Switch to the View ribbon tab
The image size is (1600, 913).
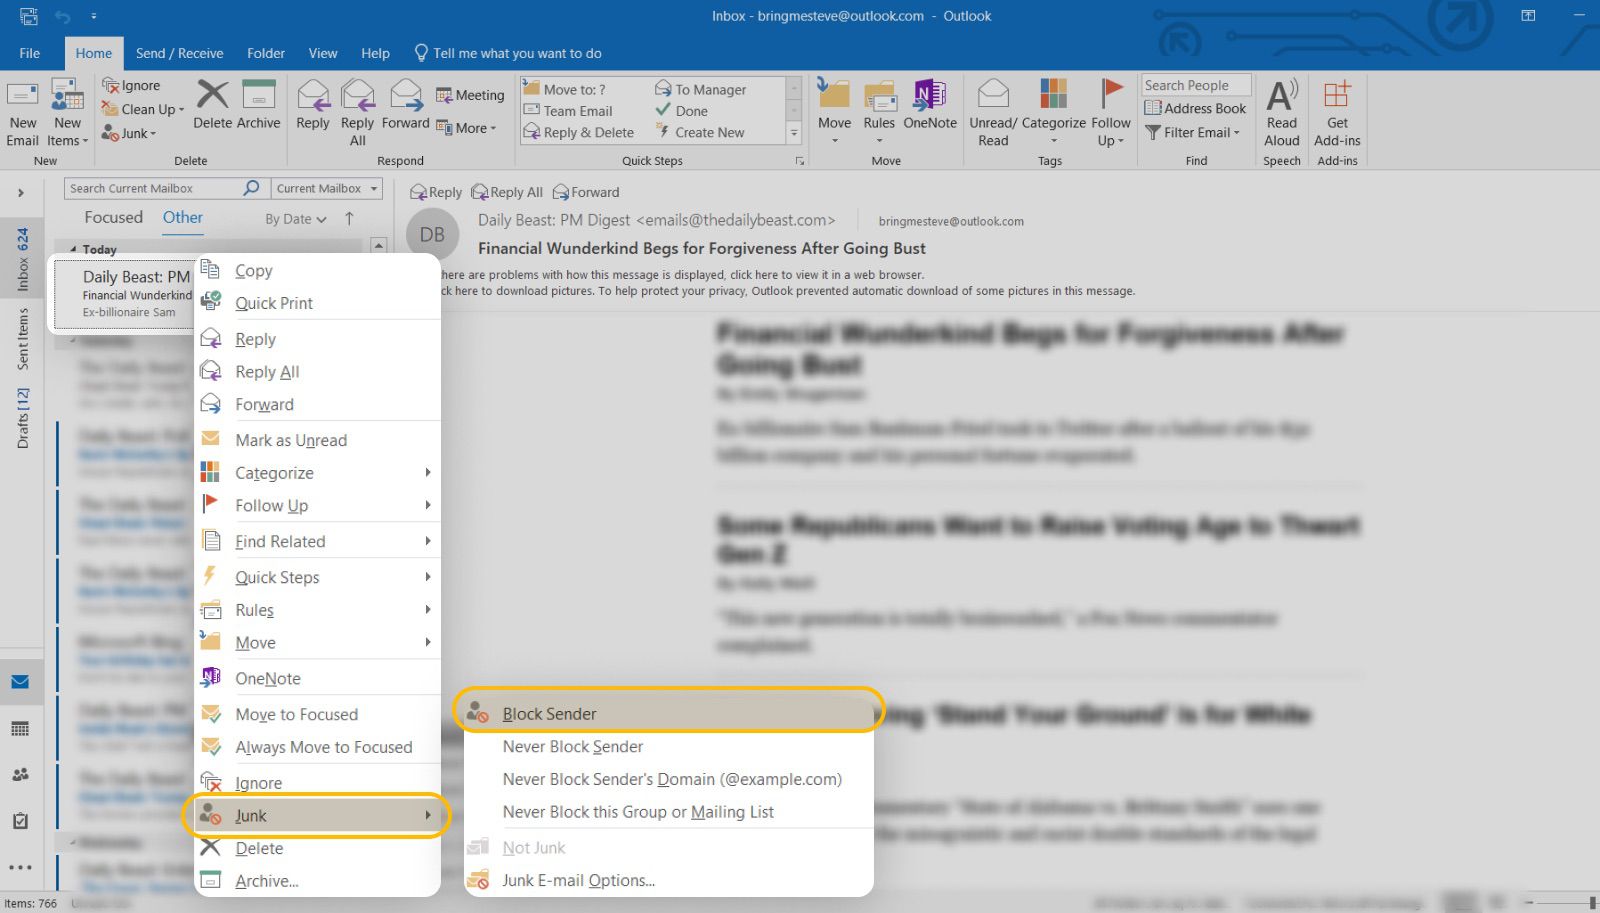[x=322, y=53]
